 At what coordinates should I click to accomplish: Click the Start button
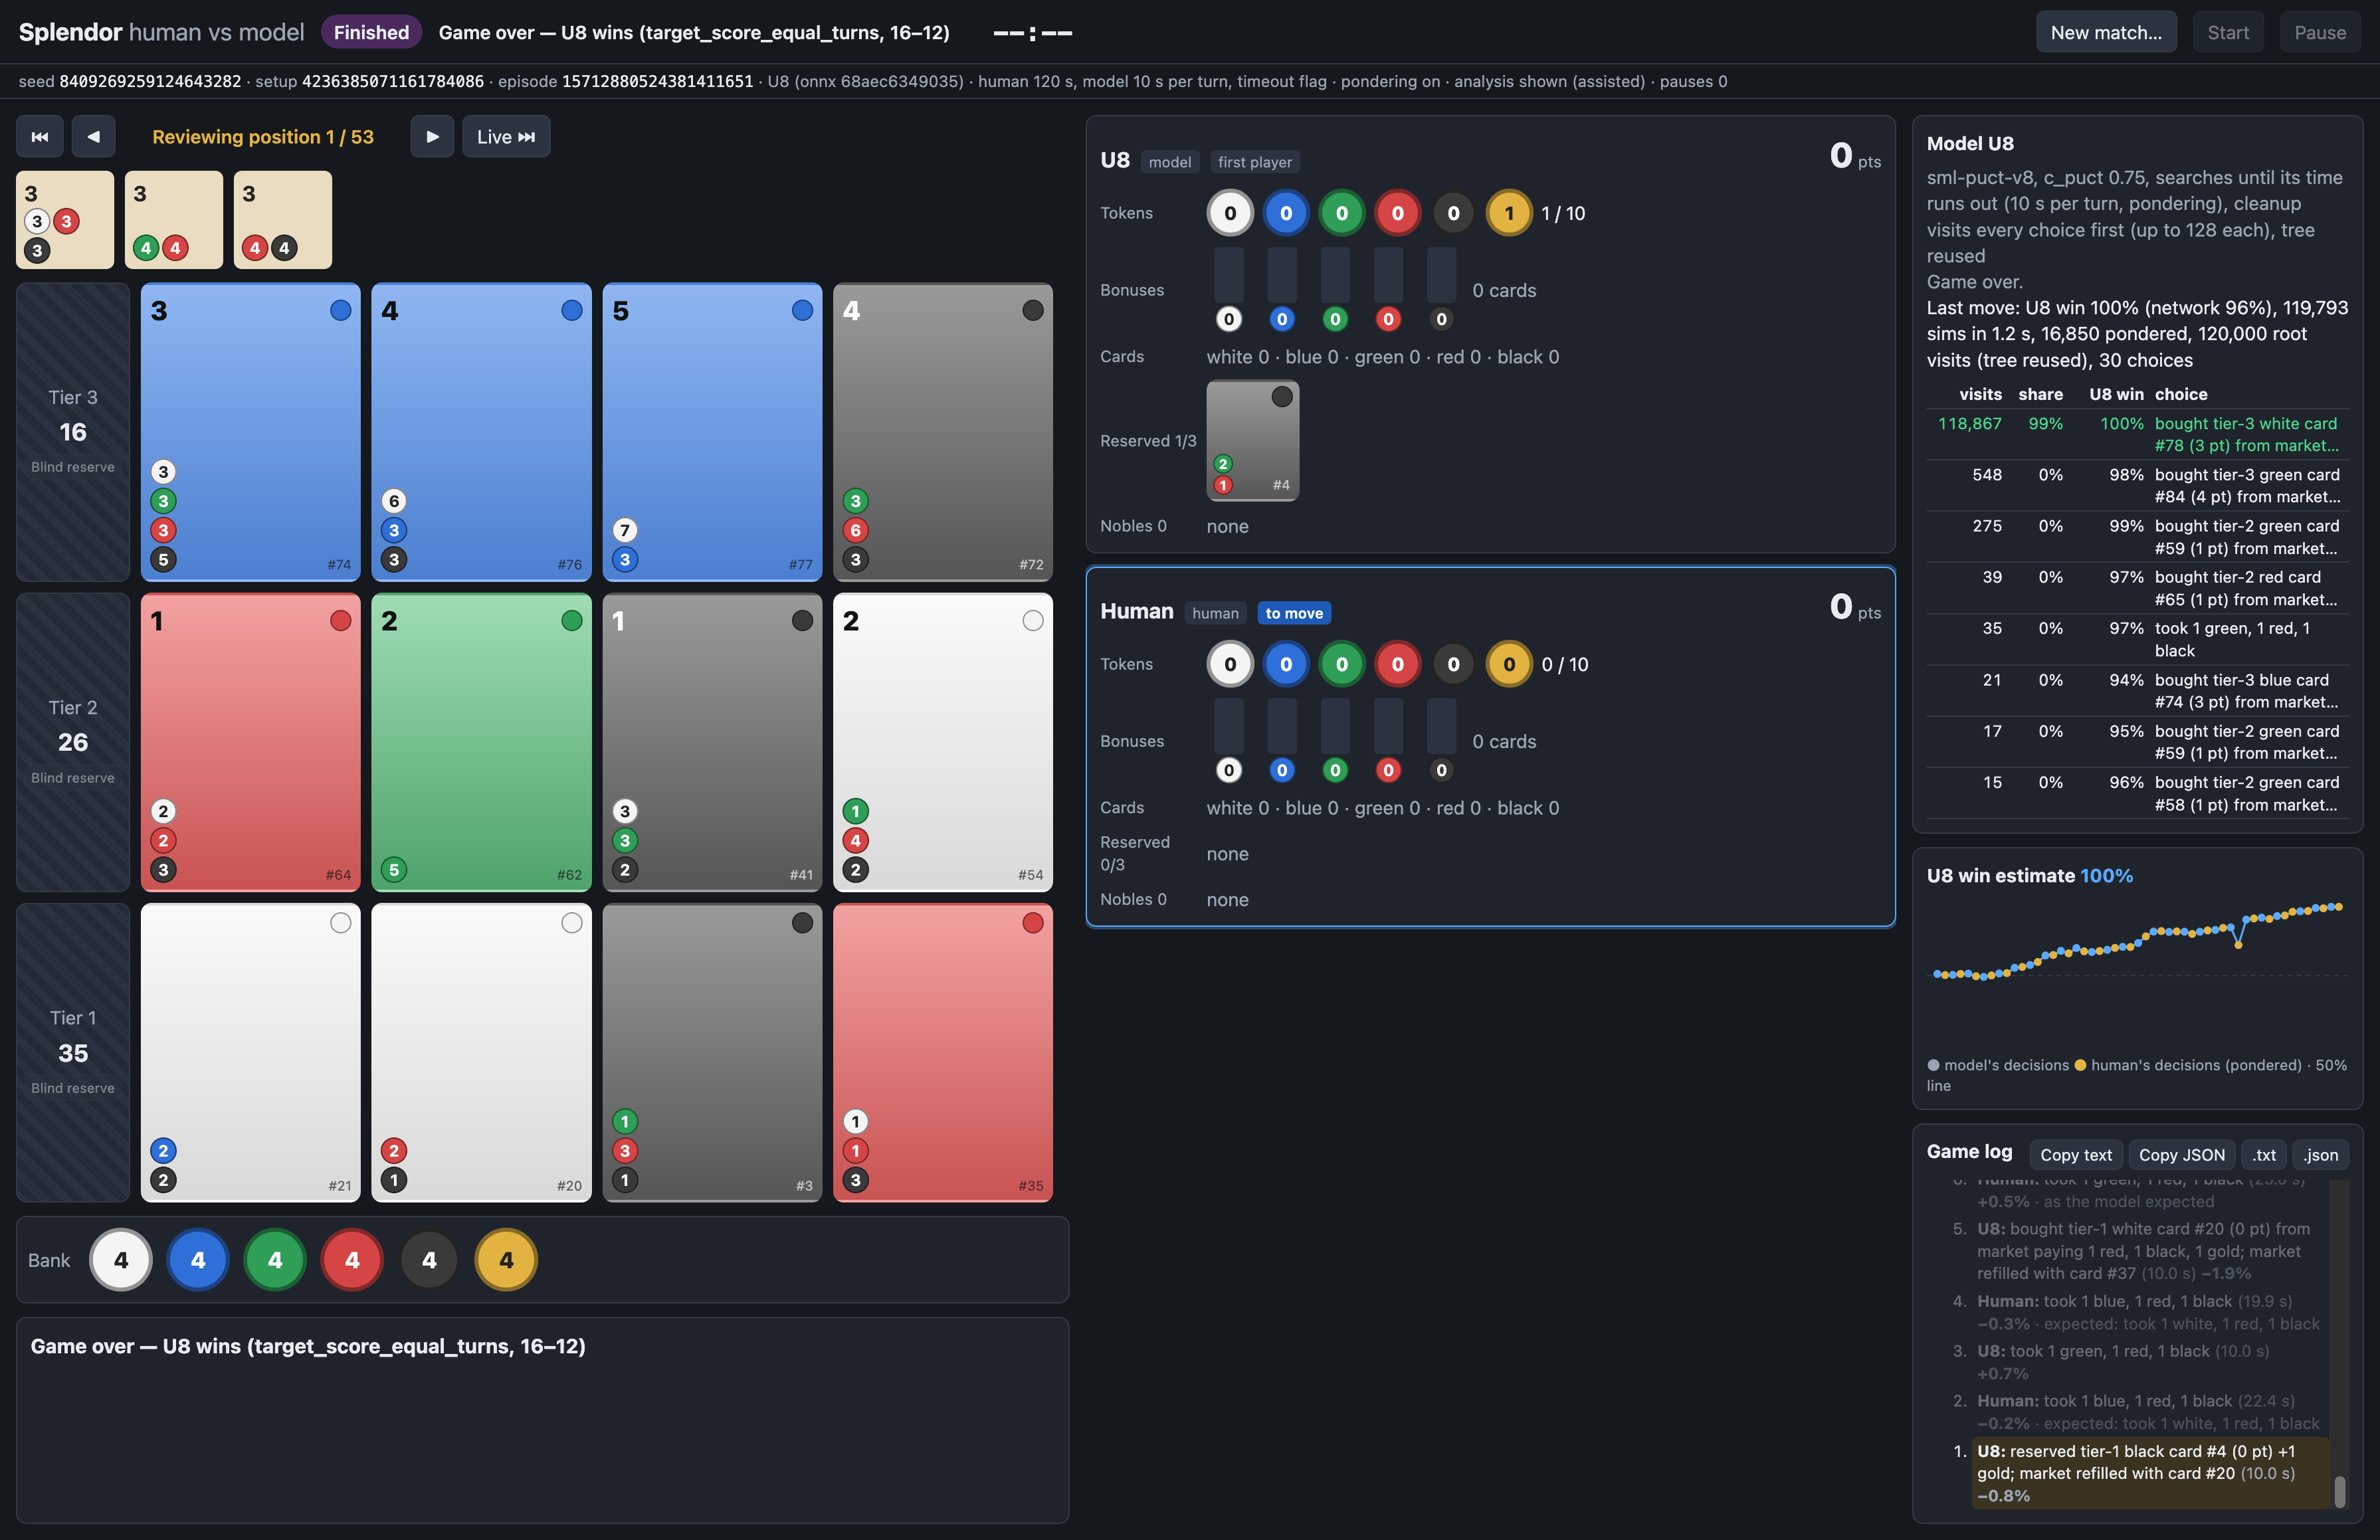(x=2228, y=32)
